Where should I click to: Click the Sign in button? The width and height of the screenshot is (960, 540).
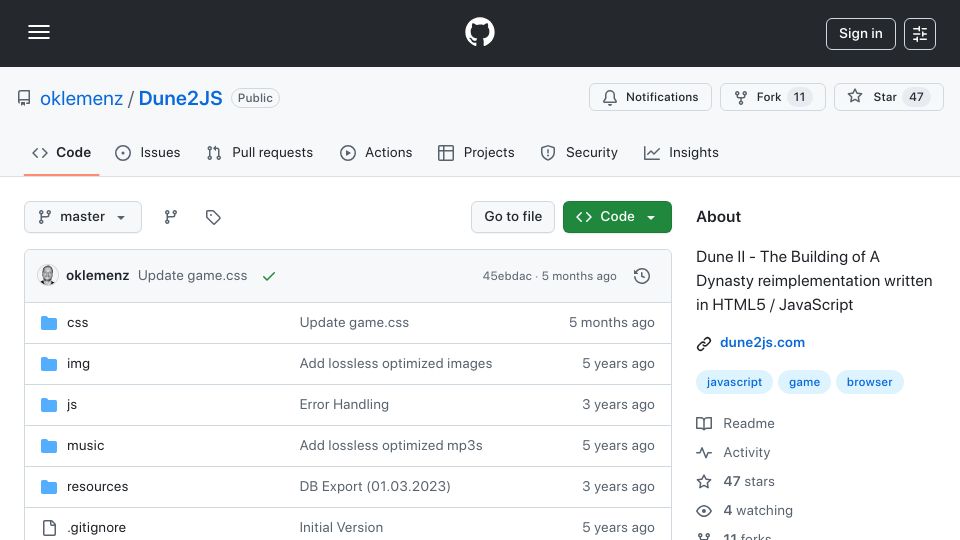tap(860, 34)
